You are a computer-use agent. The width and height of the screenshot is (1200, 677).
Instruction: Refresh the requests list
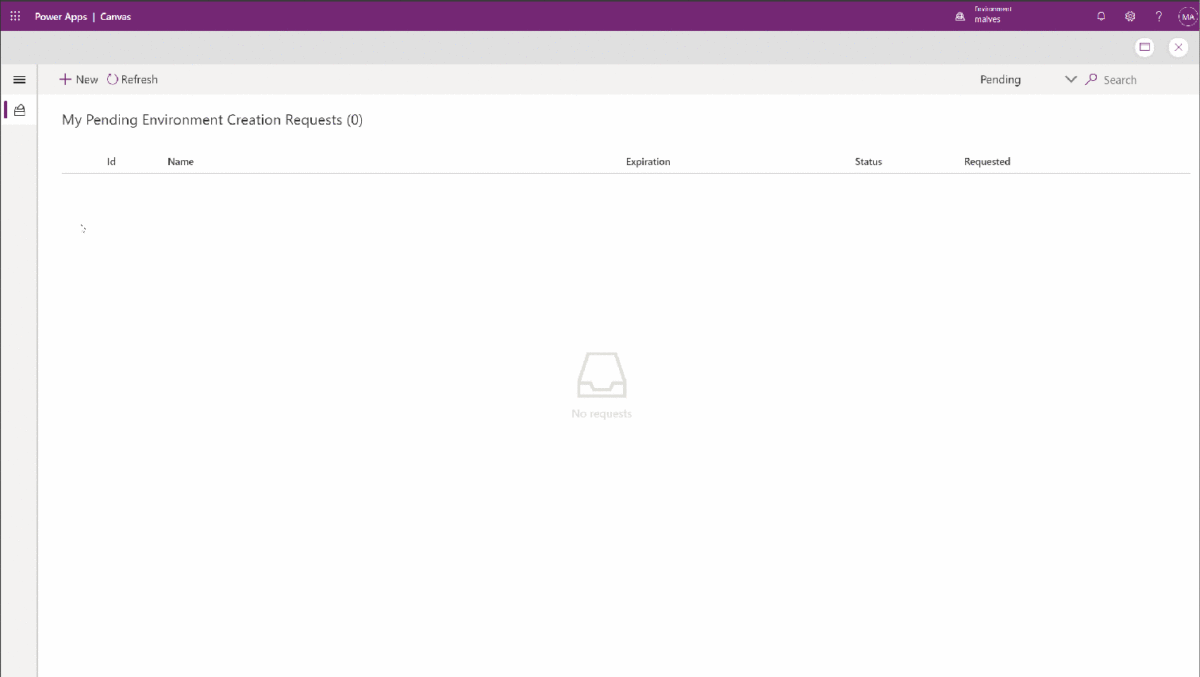point(133,80)
